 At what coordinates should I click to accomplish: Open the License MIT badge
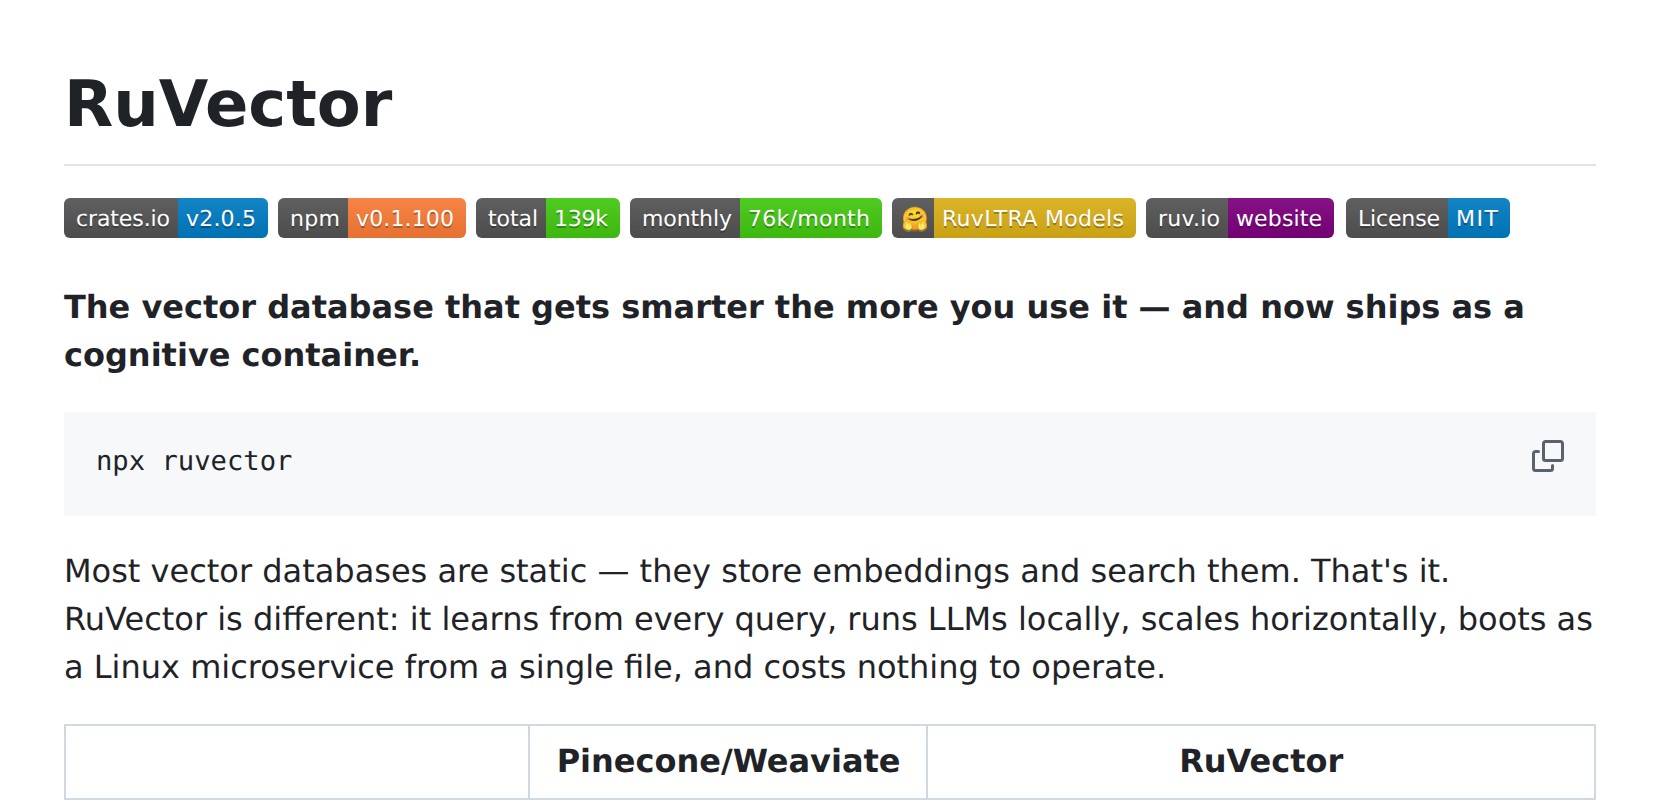click(1427, 218)
